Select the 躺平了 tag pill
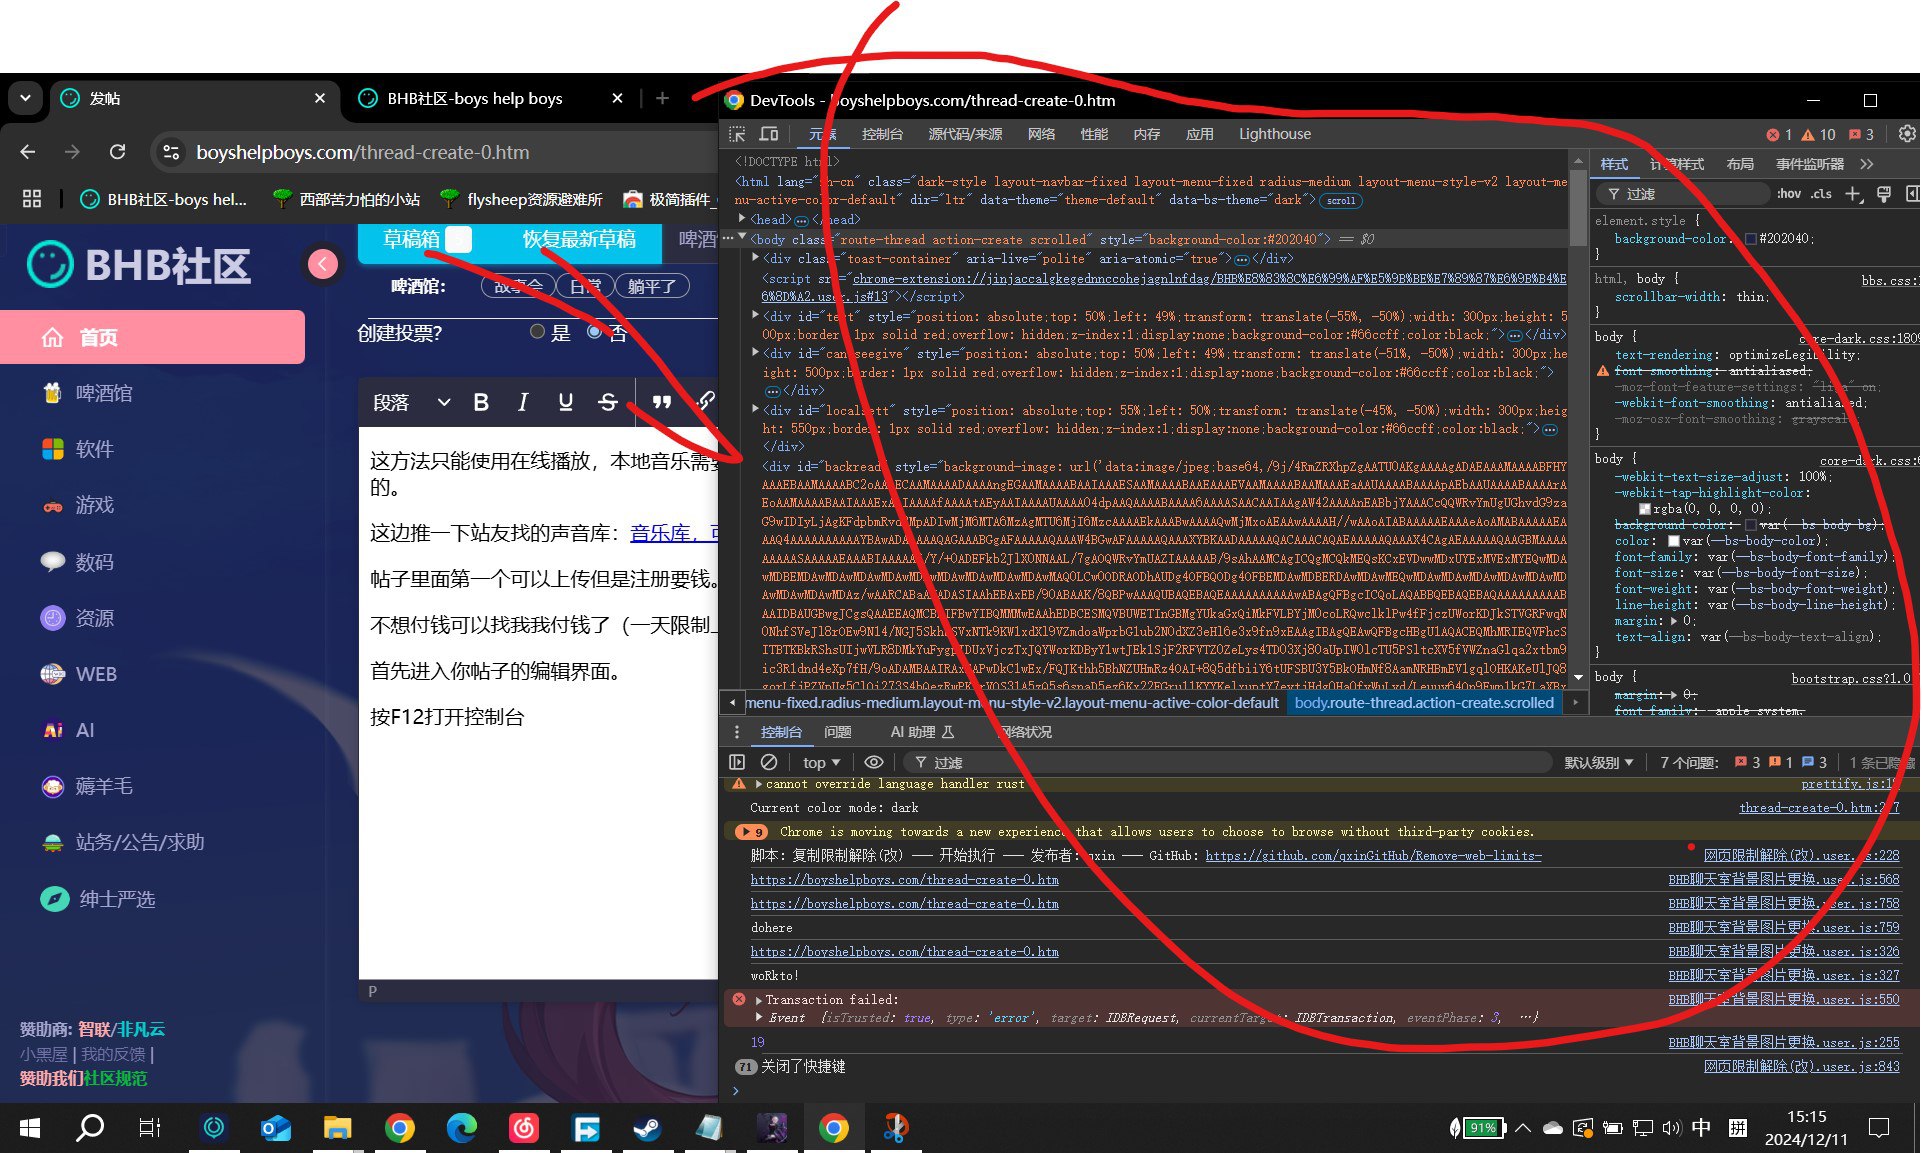The image size is (1922, 1153). click(652, 286)
